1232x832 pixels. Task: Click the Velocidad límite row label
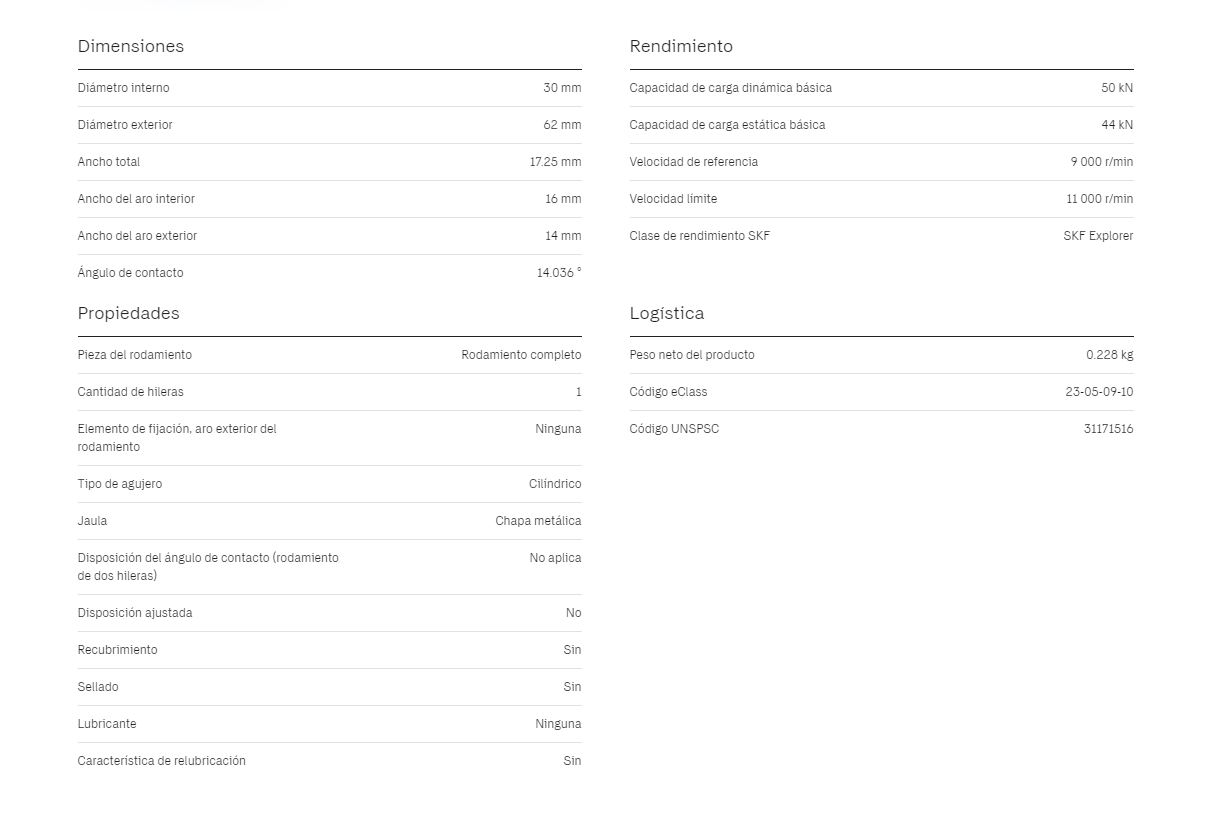click(x=674, y=199)
